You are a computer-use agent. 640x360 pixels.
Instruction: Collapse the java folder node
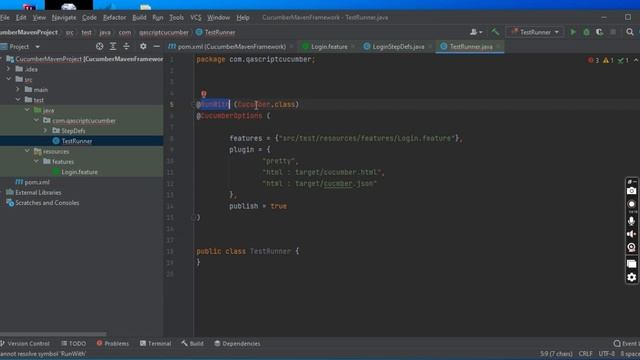27,110
